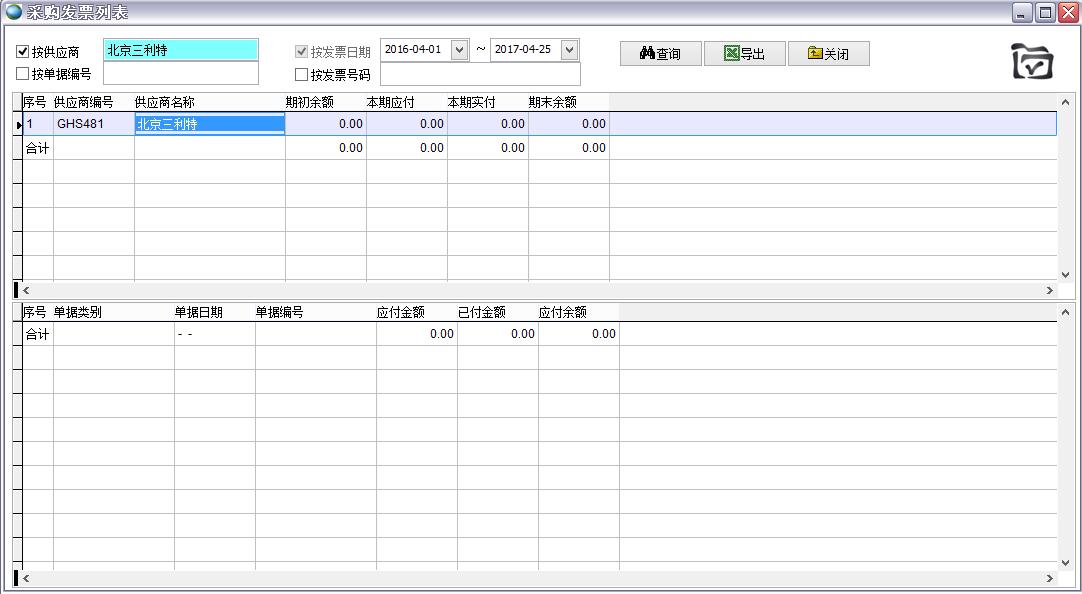The height and width of the screenshot is (594, 1082).
Task: Click the folder checkmark icon at top right
Action: point(1032,61)
